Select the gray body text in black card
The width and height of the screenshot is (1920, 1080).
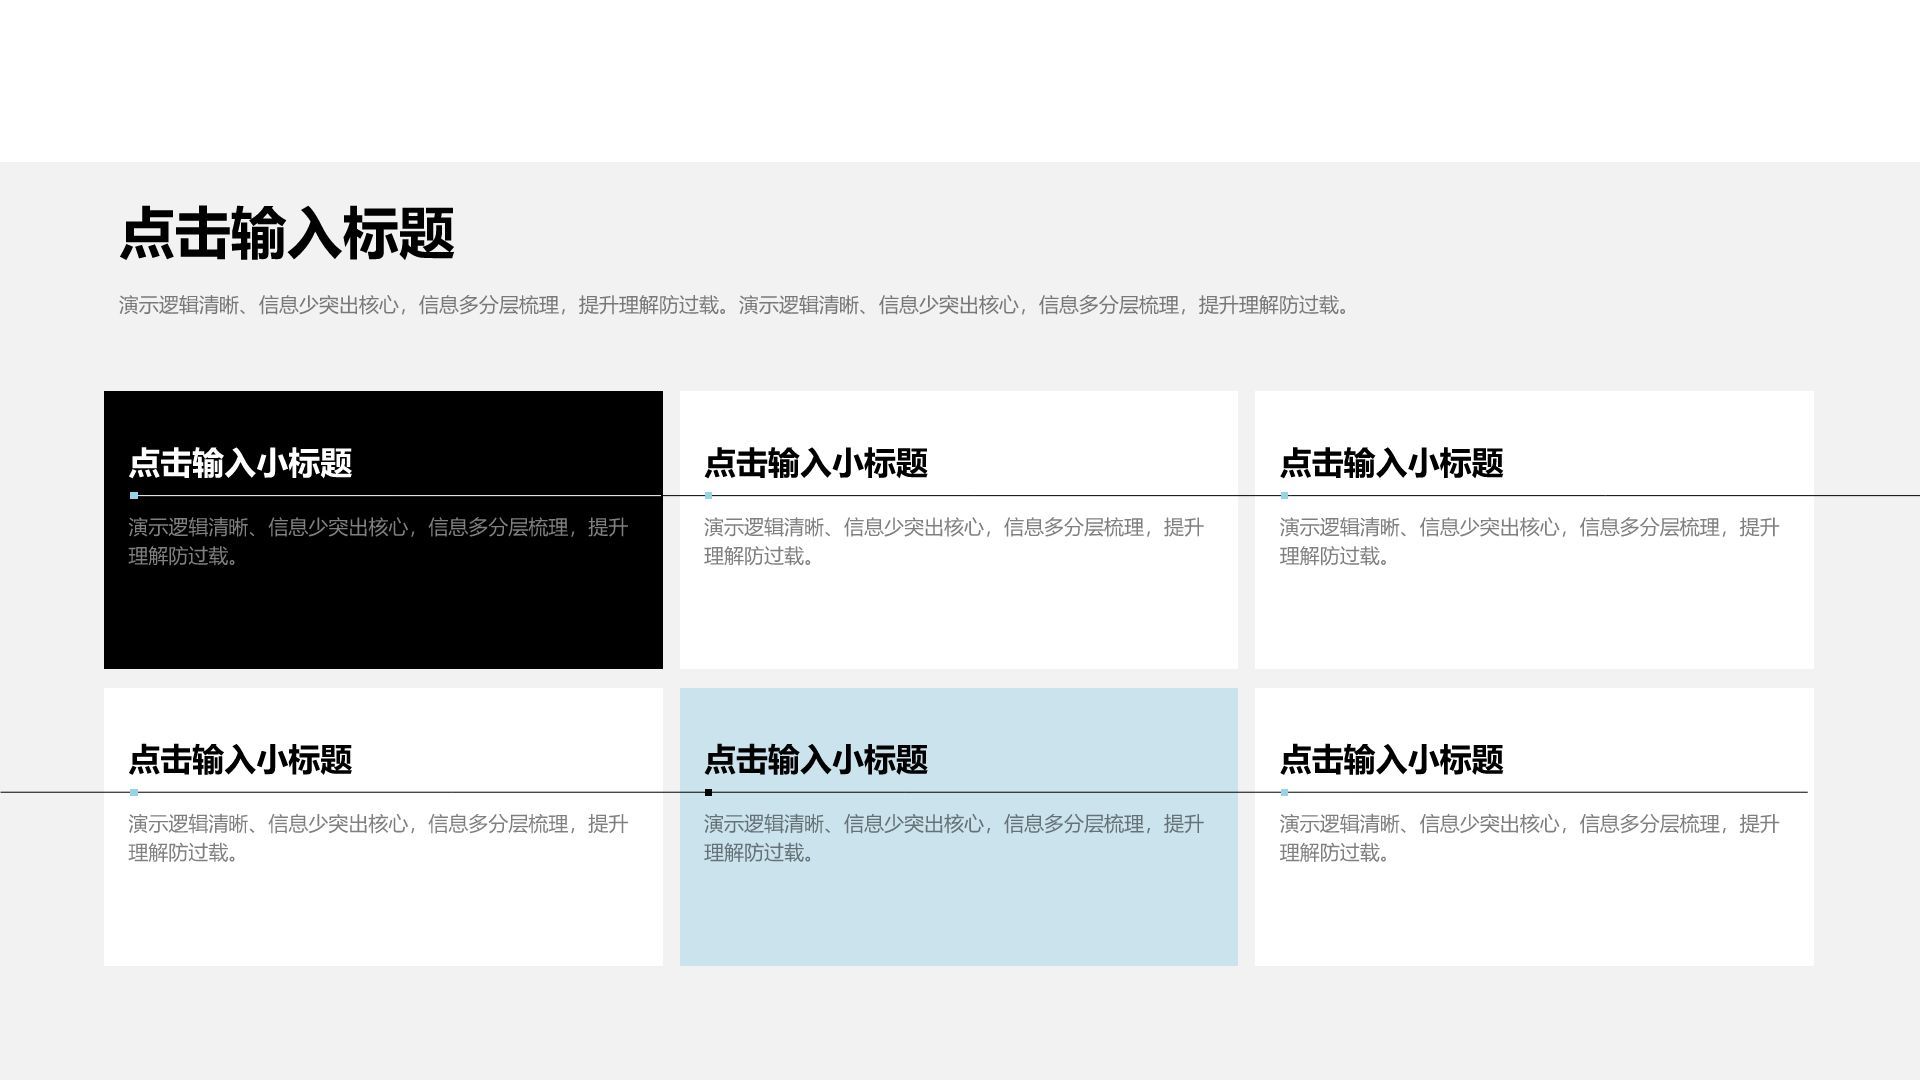pyautogui.click(x=378, y=541)
